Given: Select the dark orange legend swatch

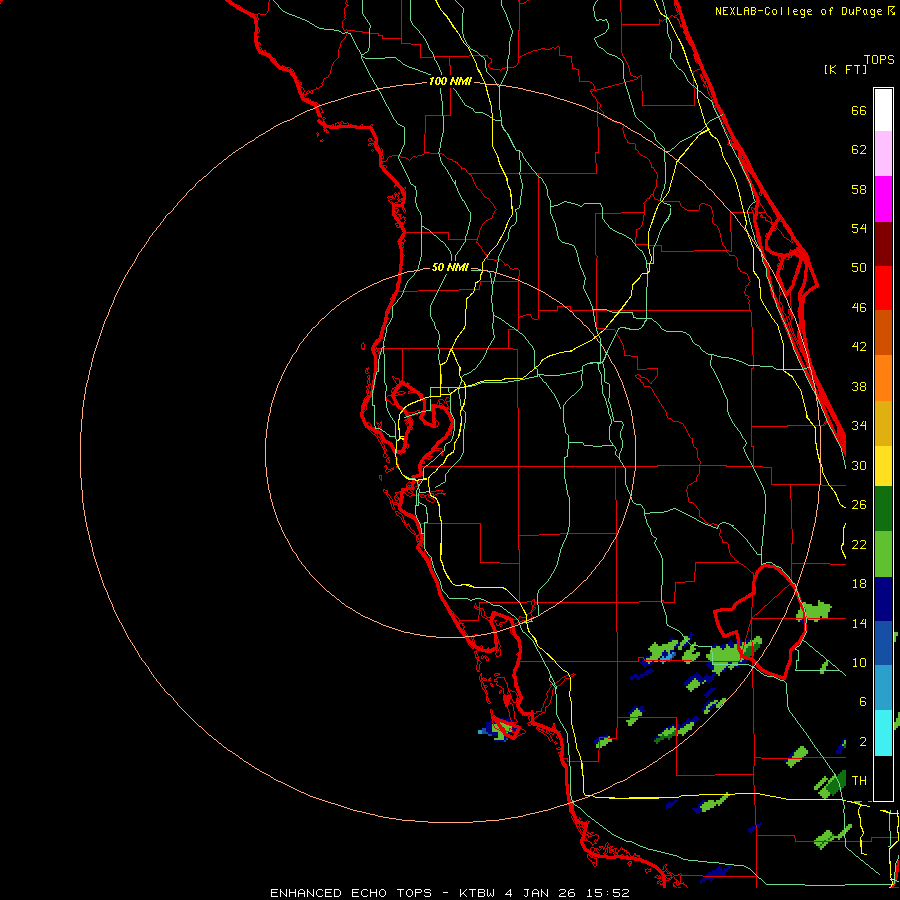Looking at the screenshot, I should tap(883, 332).
